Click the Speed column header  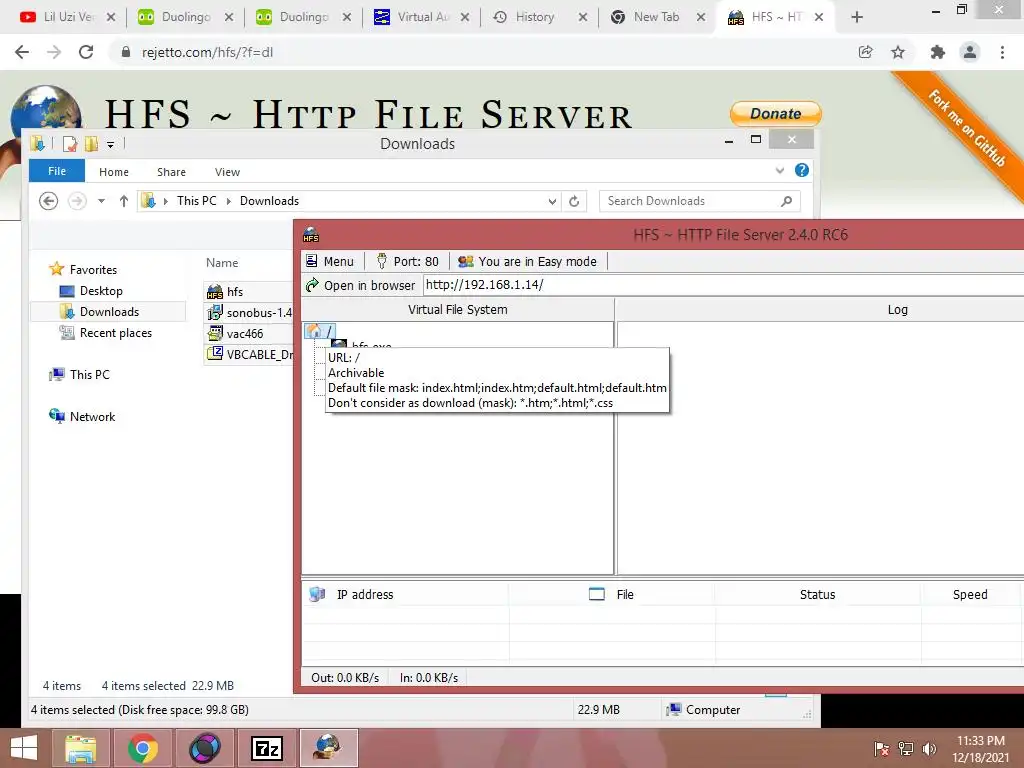[x=970, y=594]
